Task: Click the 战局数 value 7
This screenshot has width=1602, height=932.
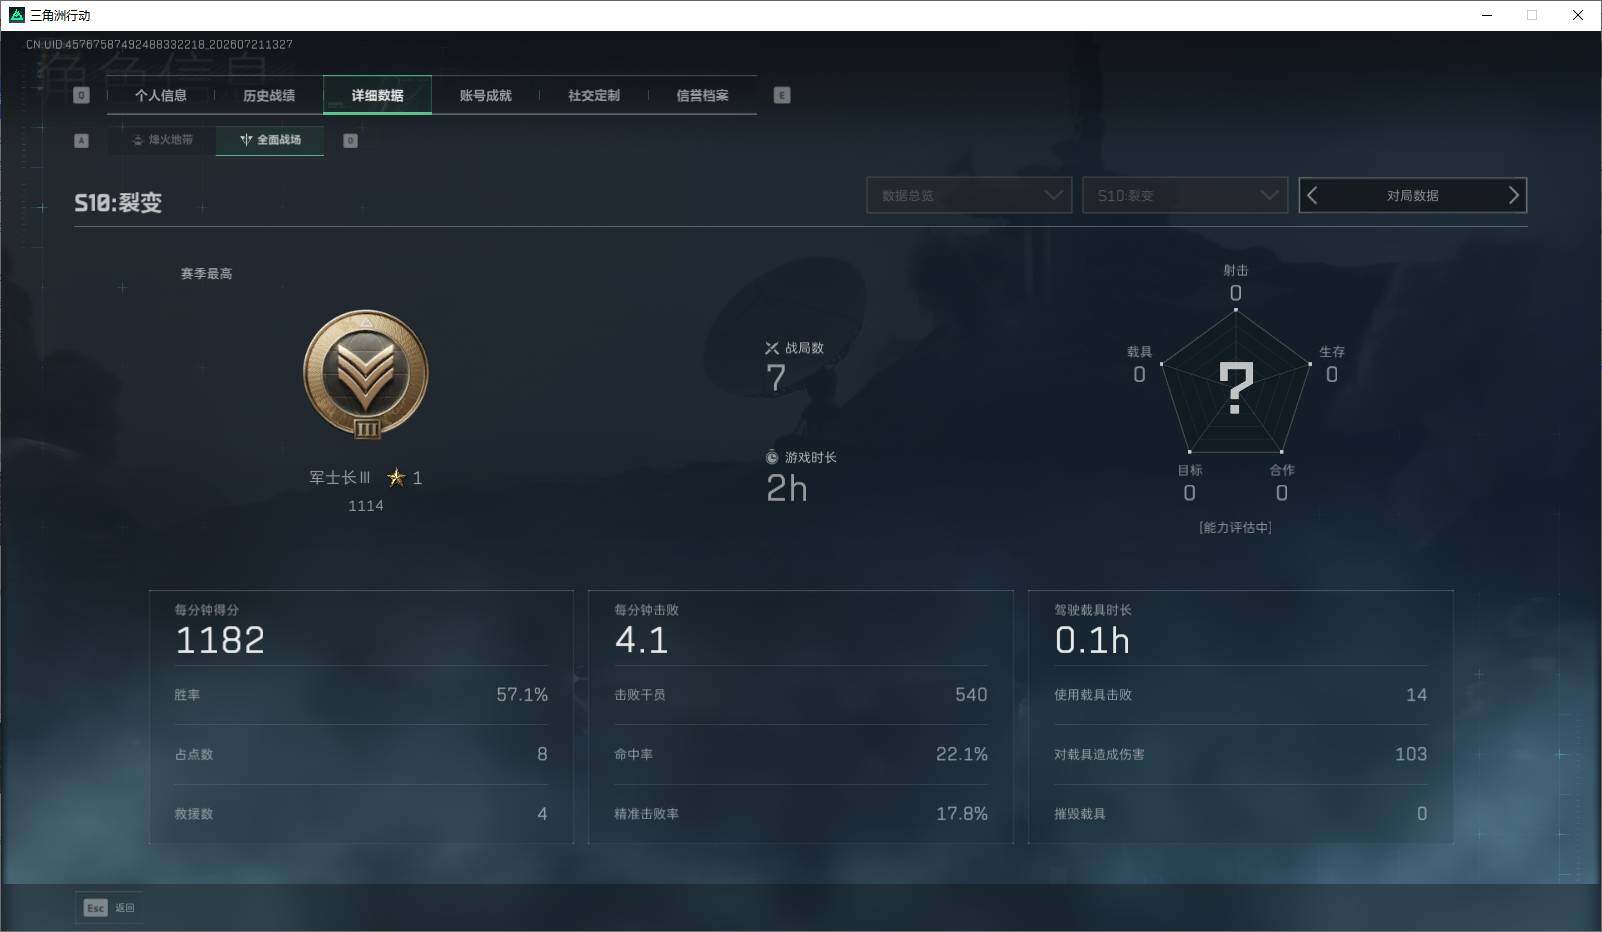Action: (x=776, y=378)
